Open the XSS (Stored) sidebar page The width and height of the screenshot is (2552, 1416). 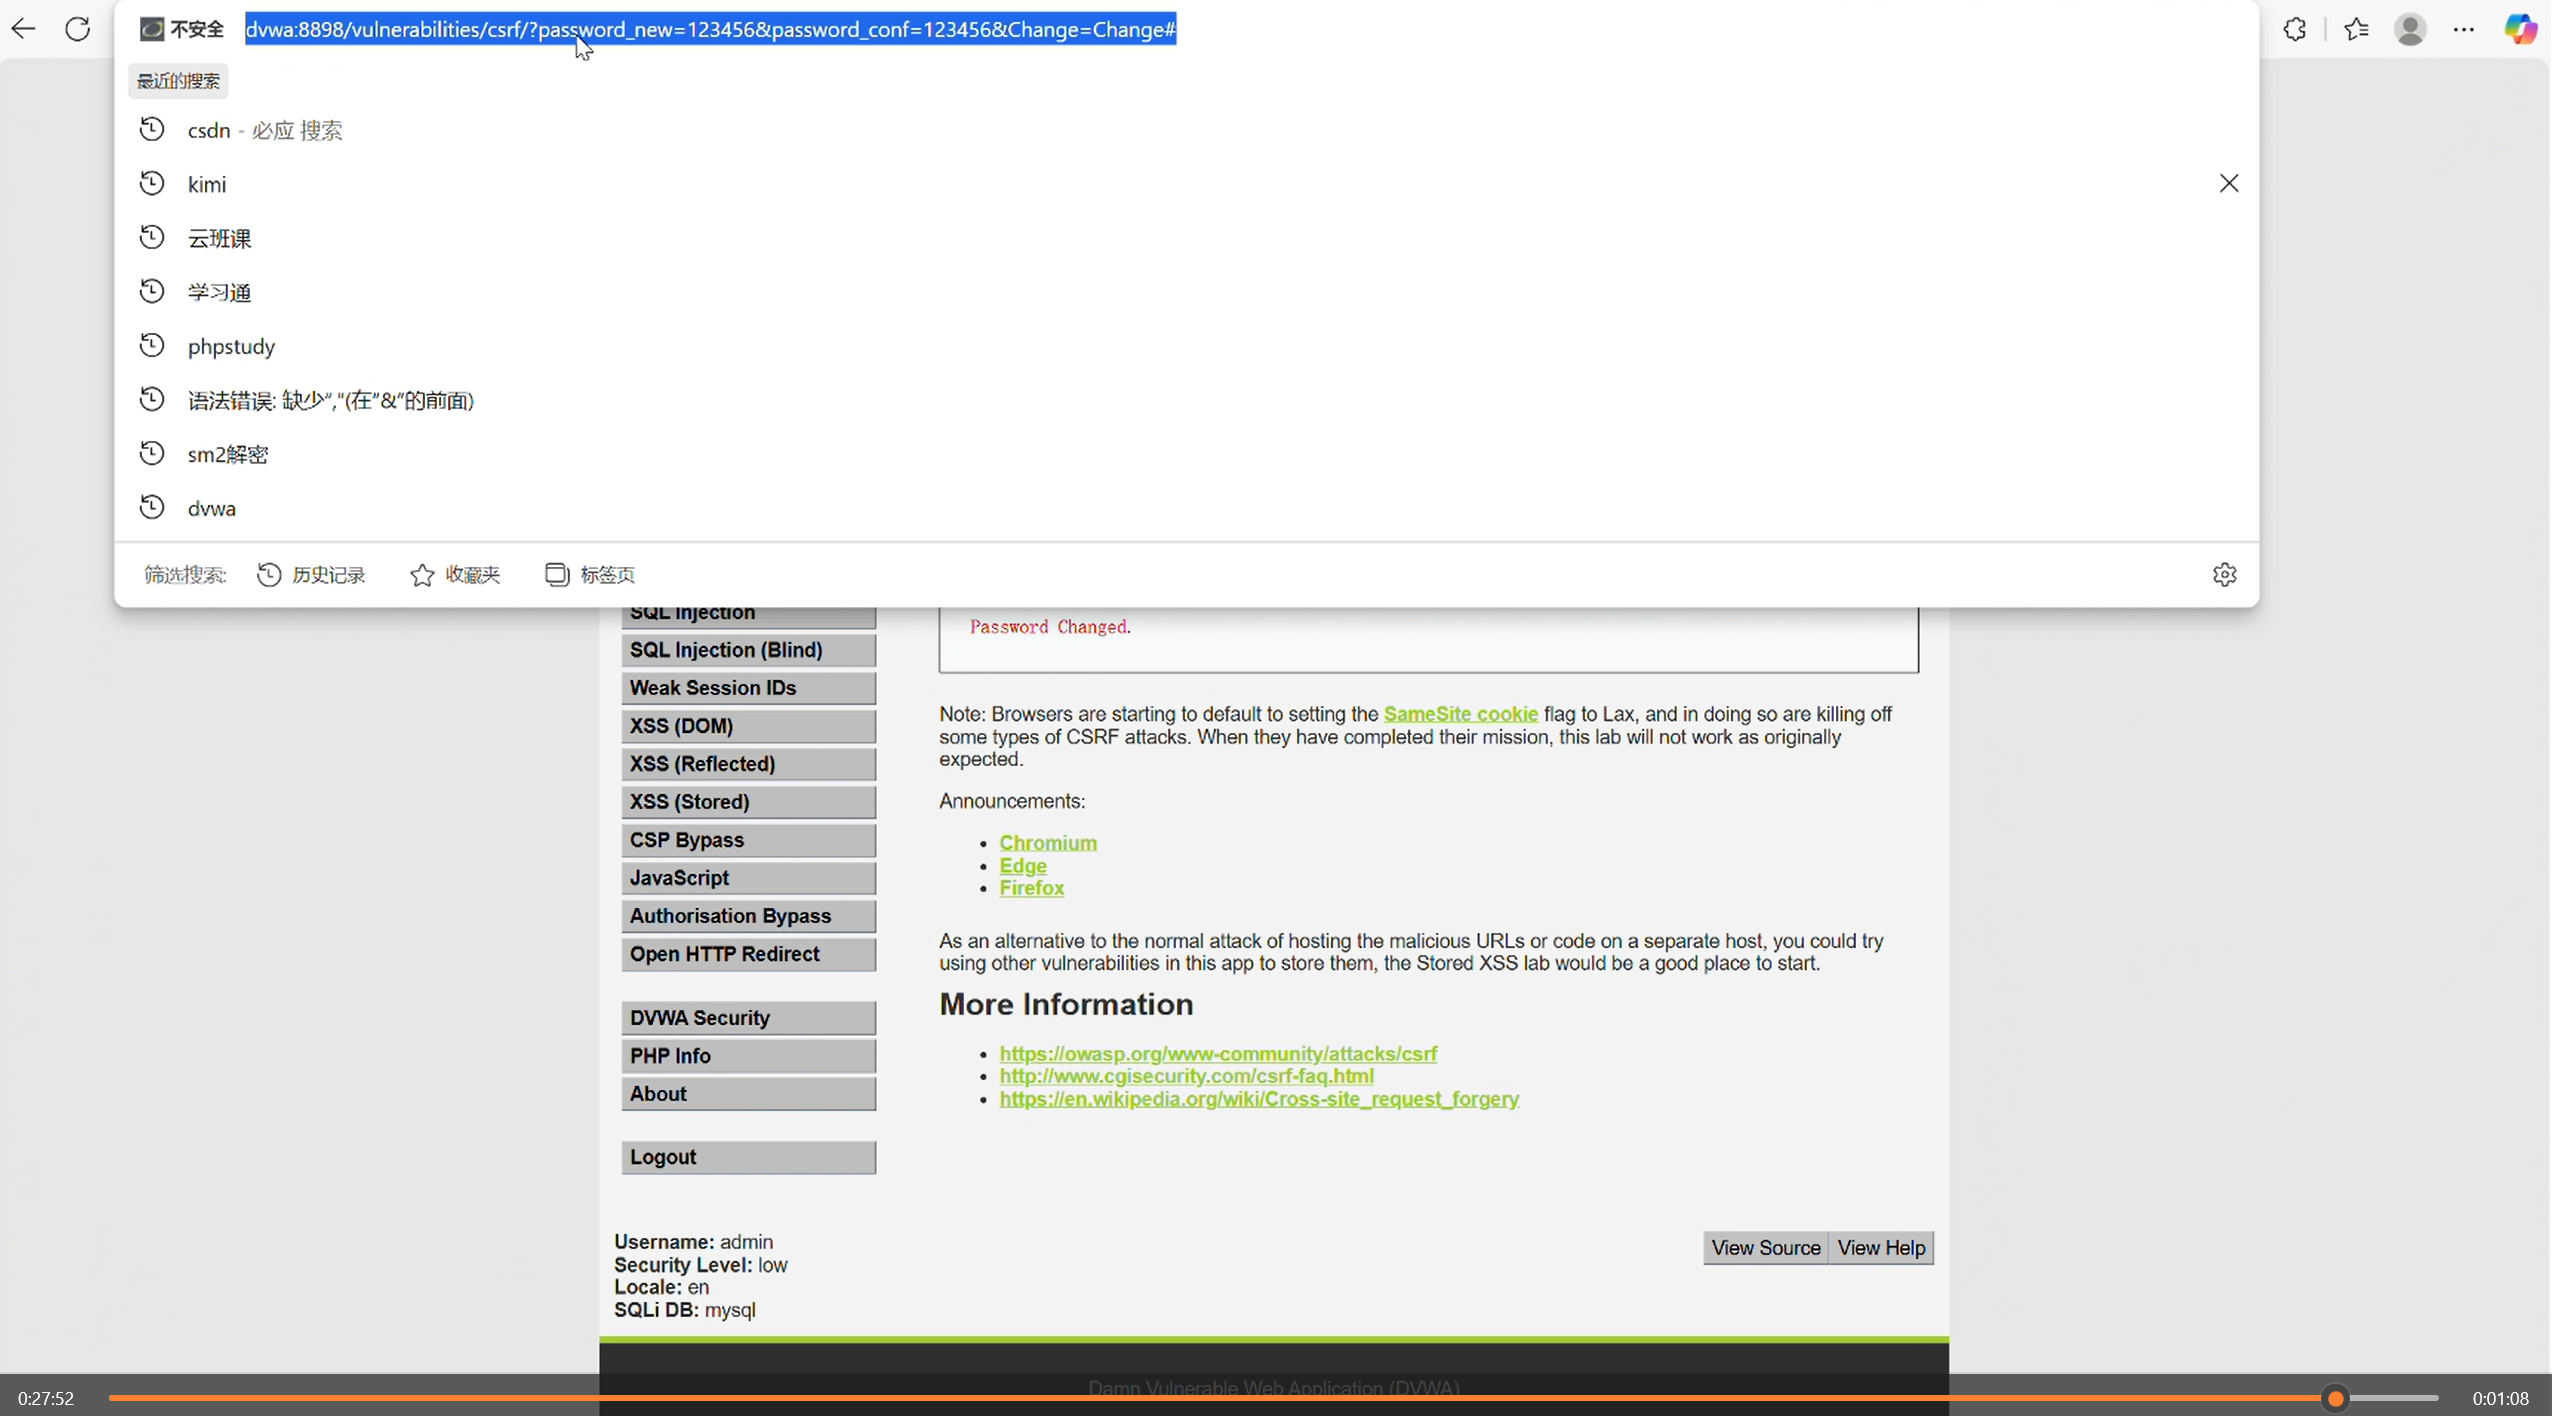point(747,802)
